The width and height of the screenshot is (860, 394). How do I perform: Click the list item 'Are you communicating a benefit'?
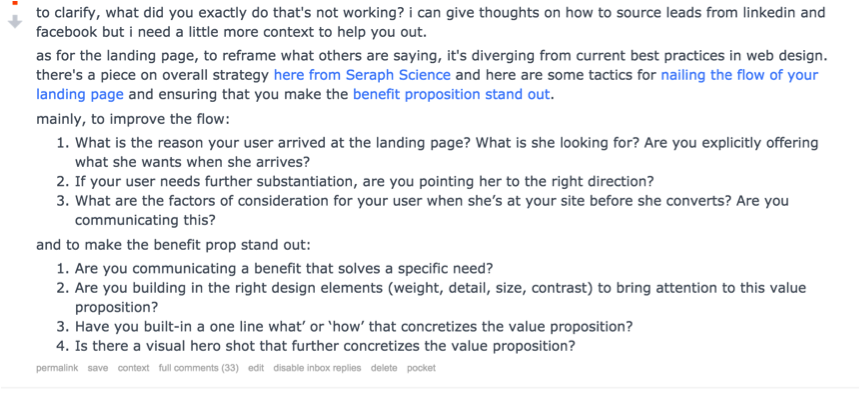(275, 269)
